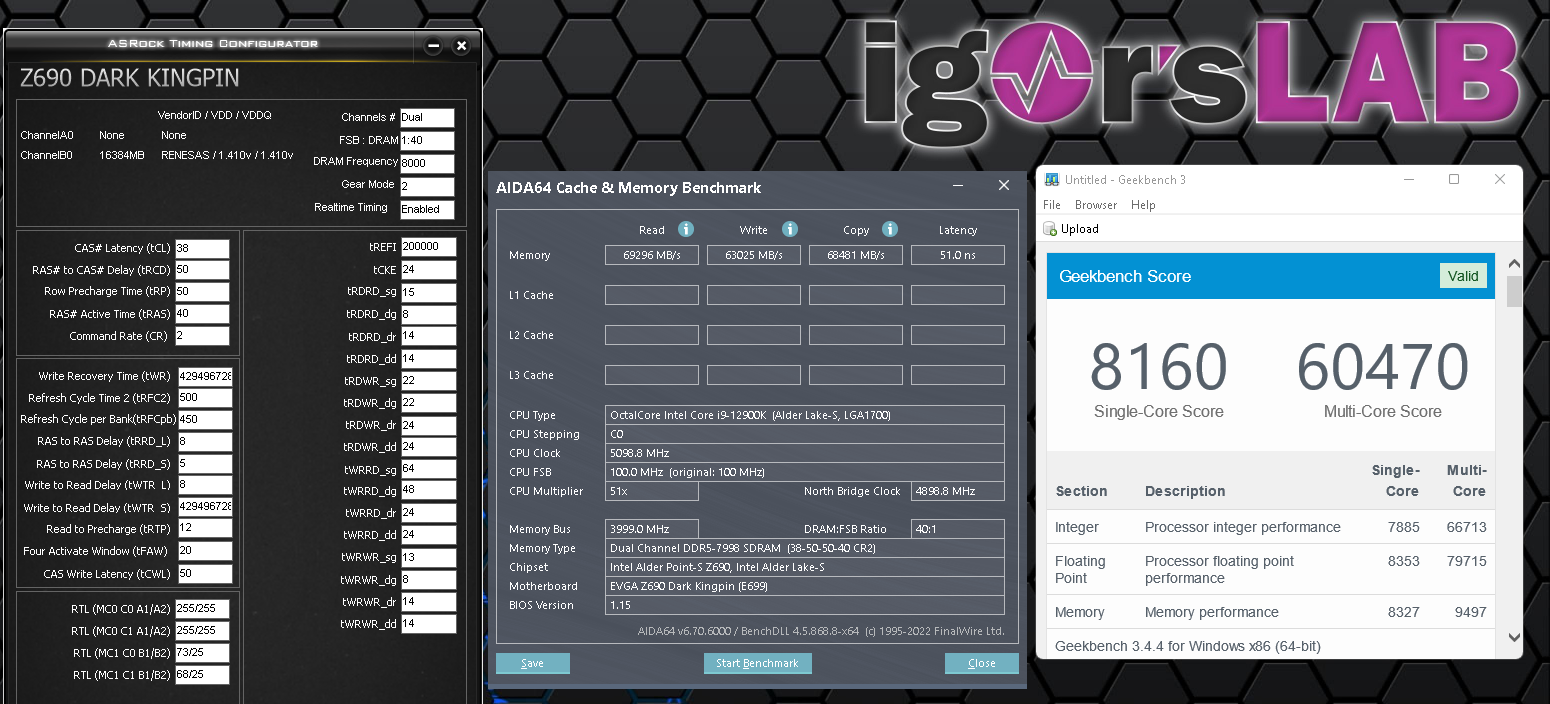The image size is (1550, 704).
Task: Click the CPU Type value in AIDA64
Action: click(x=805, y=415)
